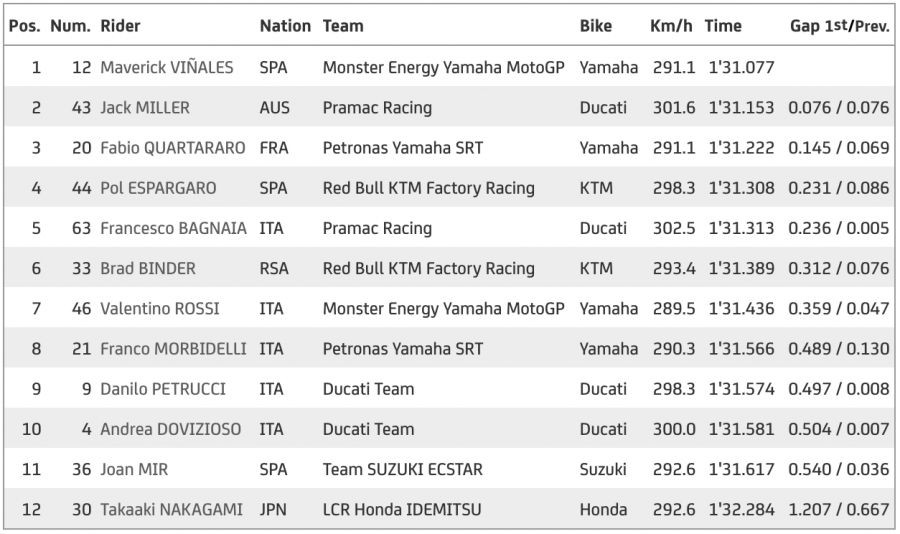This screenshot has height=534, width=900.
Task: Click the Team column header
Action: coord(343,26)
